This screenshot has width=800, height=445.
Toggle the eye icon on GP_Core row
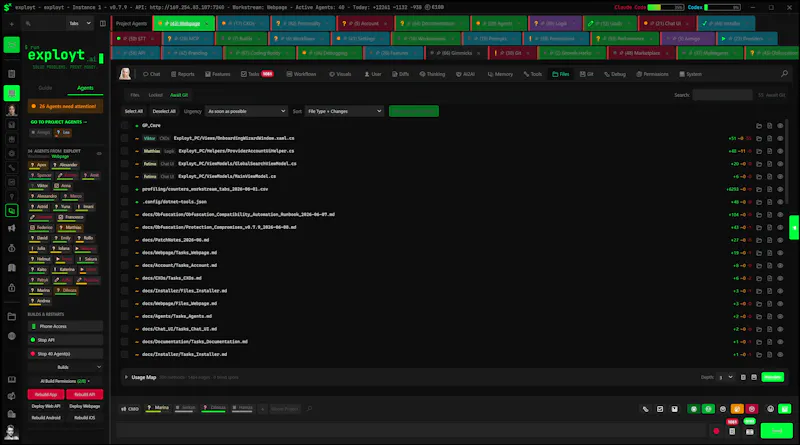pos(780,126)
